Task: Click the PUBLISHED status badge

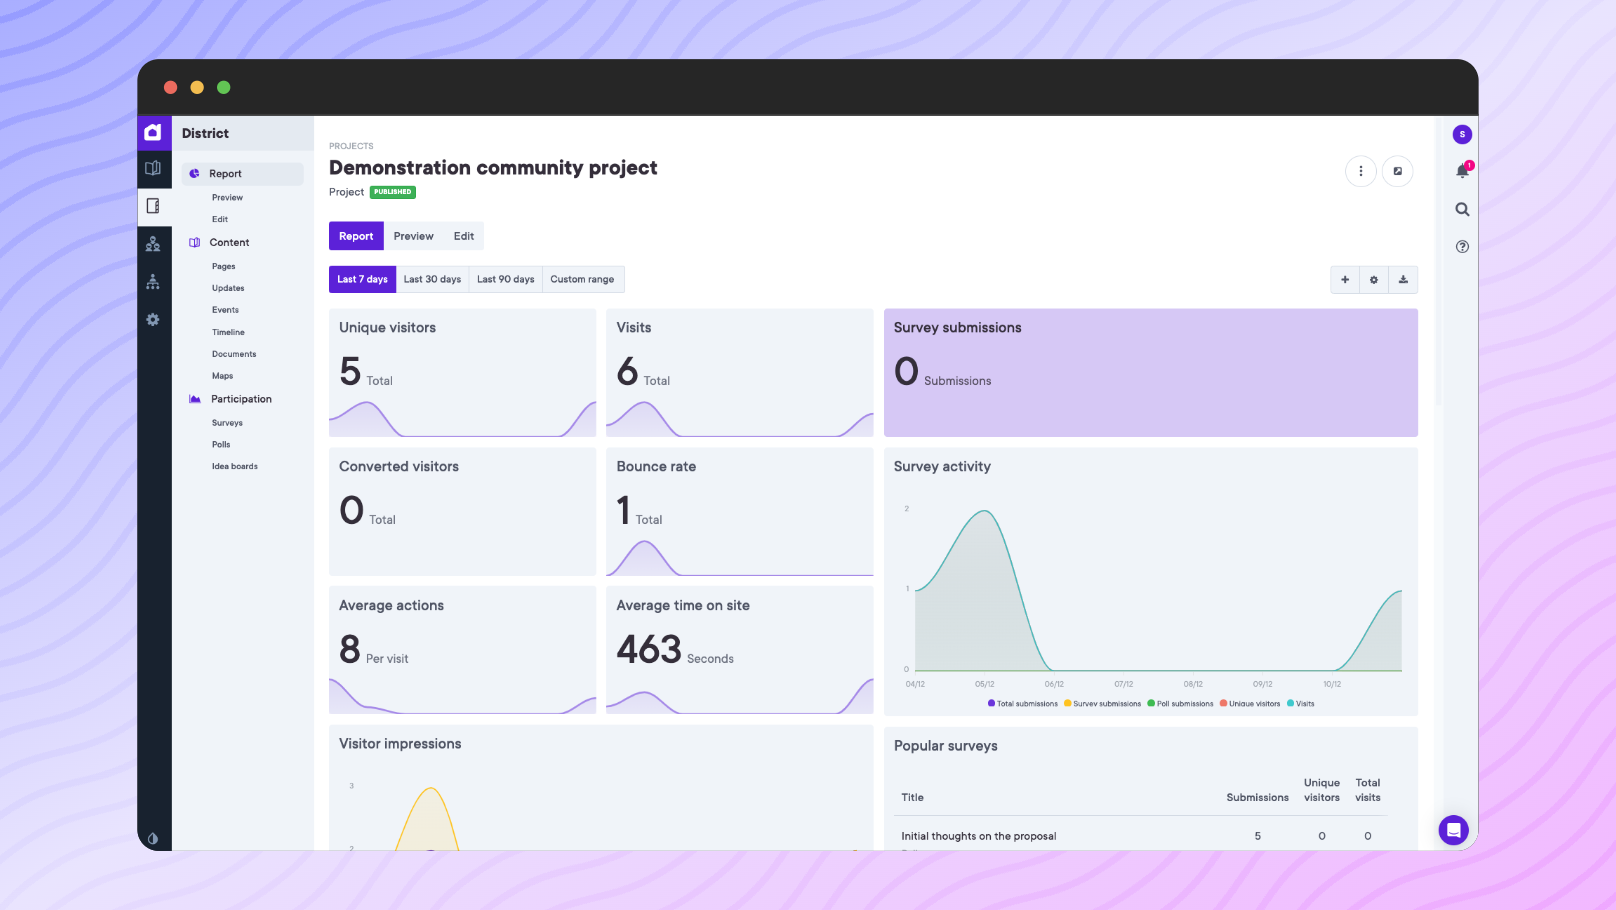Action: point(393,192)
